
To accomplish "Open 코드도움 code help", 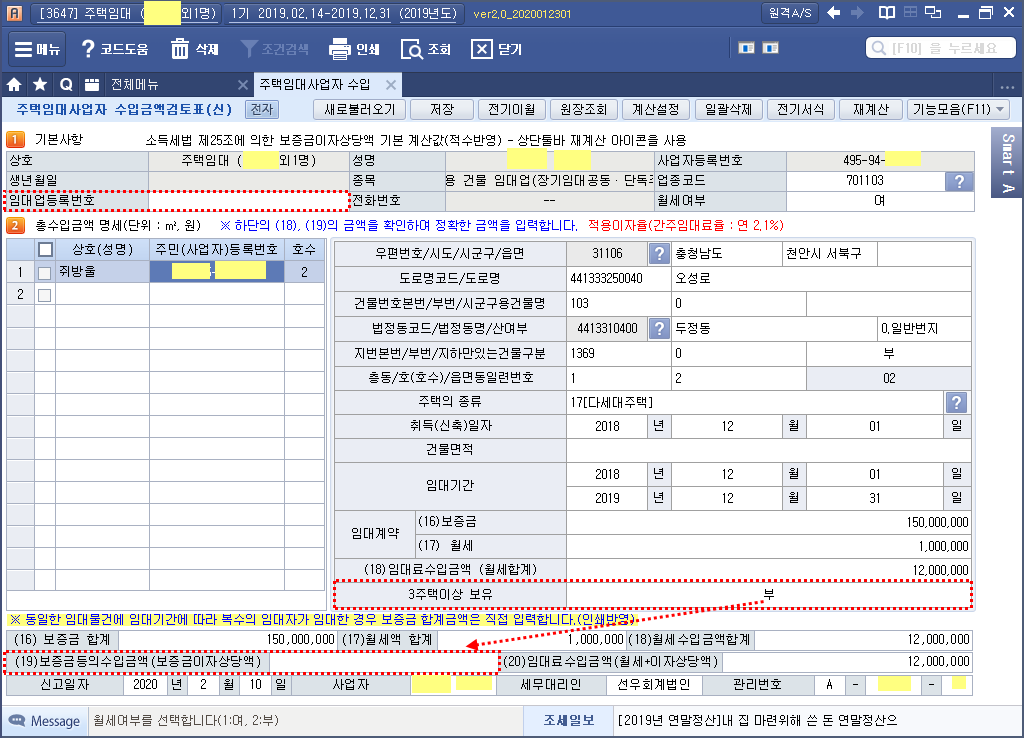I will coord(114,50).
